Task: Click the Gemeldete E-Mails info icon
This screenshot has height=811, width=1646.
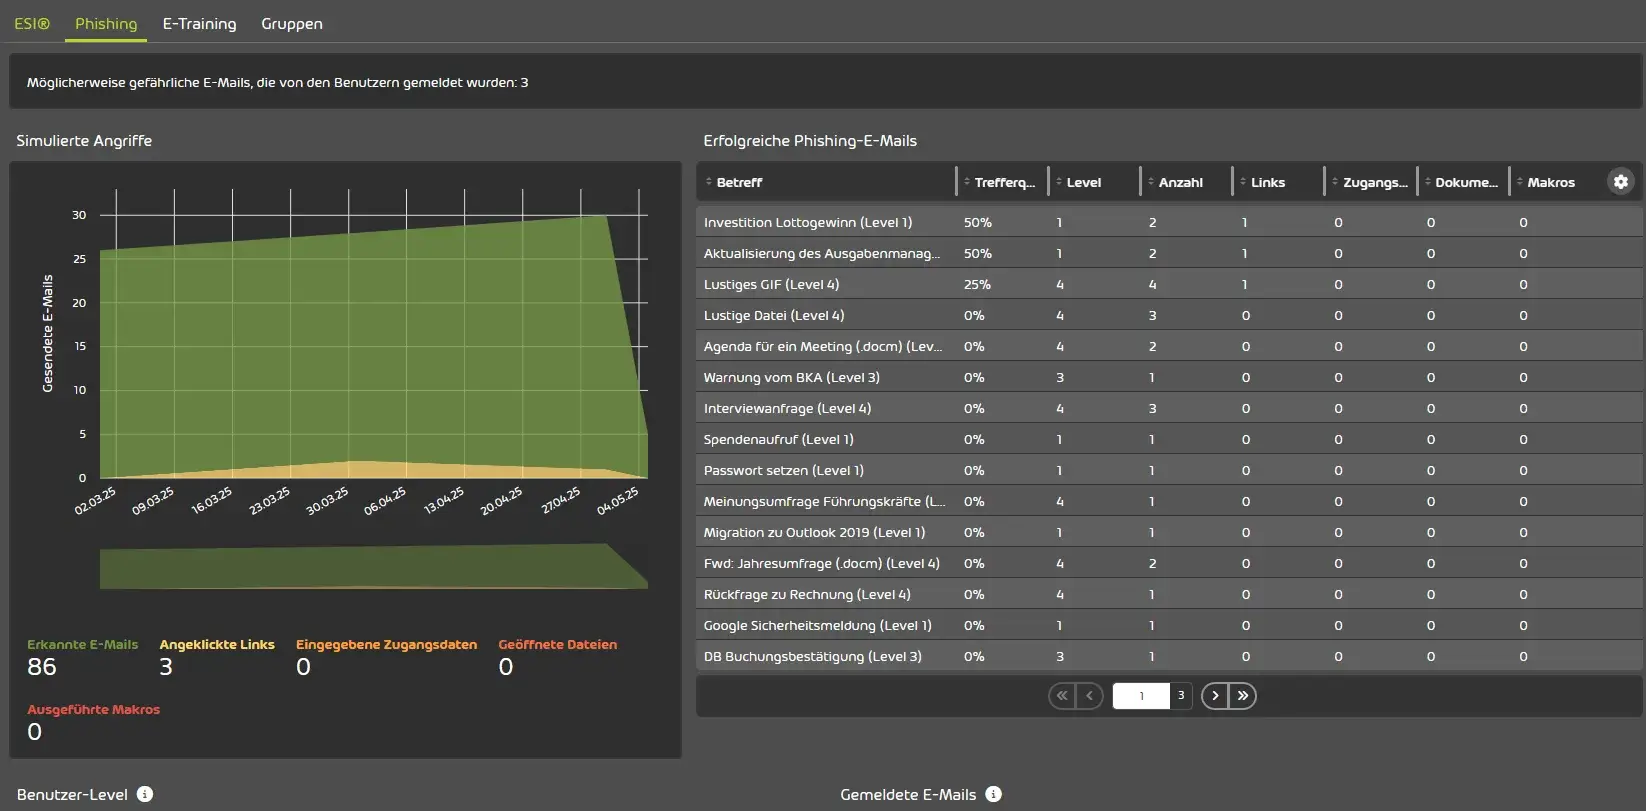Action: (993, 794)
